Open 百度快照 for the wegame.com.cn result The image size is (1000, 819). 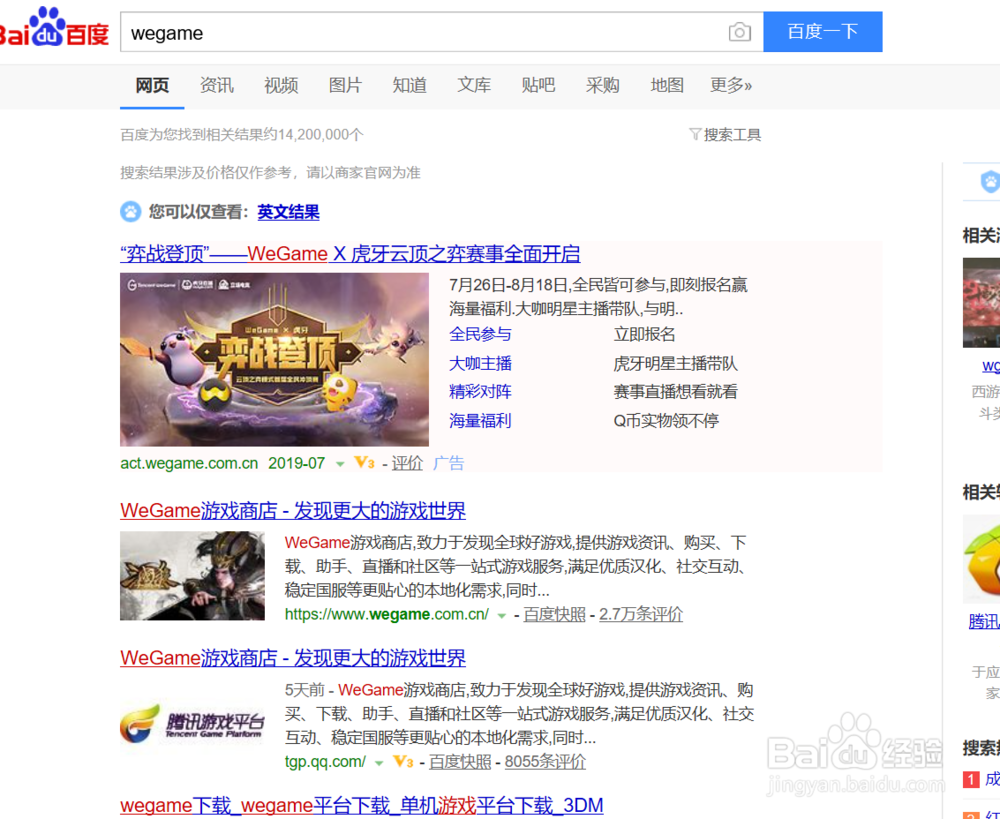click(x=554, y=614)
